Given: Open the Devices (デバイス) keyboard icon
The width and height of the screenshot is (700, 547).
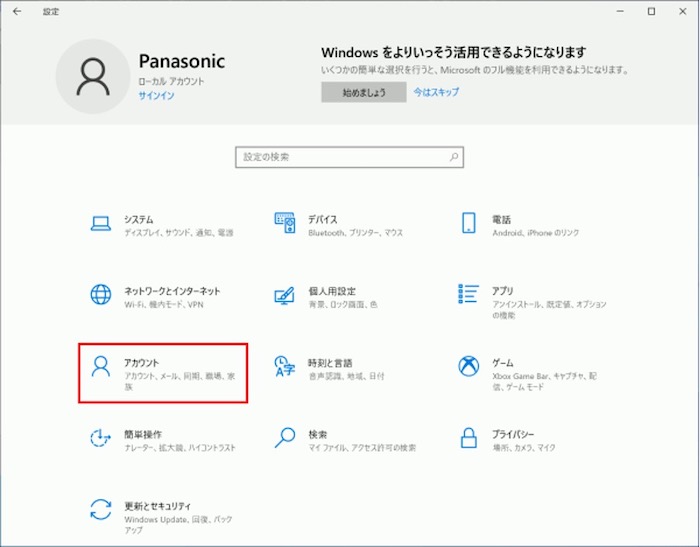Looking at the screenshot, I should pyautogui.click(x=284, y=223).
